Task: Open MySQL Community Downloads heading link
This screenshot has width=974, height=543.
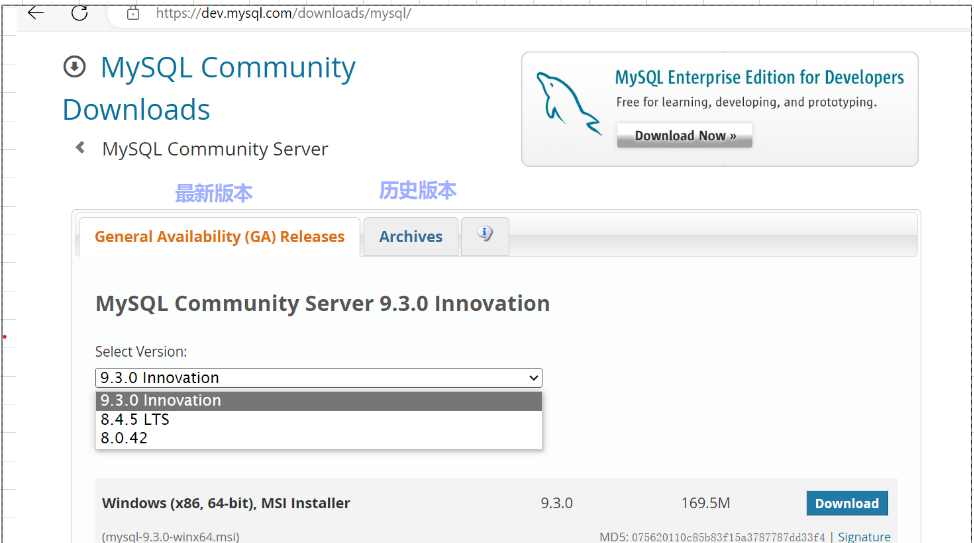Action: click(209, 88)
